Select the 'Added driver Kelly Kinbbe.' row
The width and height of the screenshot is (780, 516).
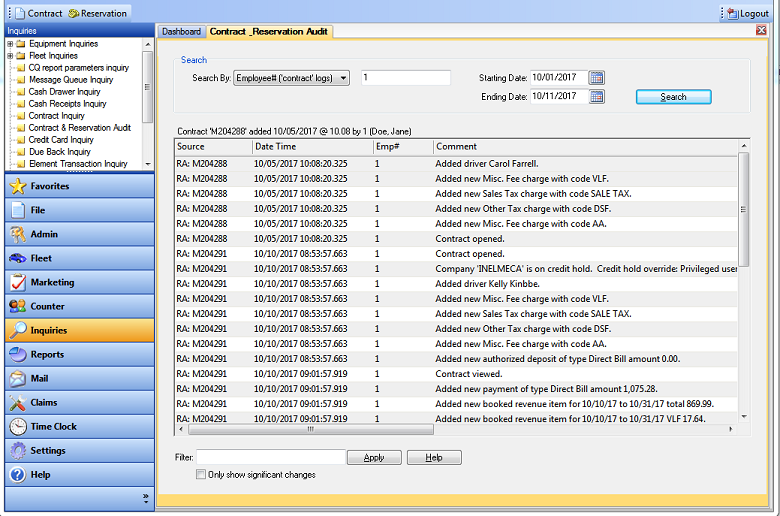456,284
